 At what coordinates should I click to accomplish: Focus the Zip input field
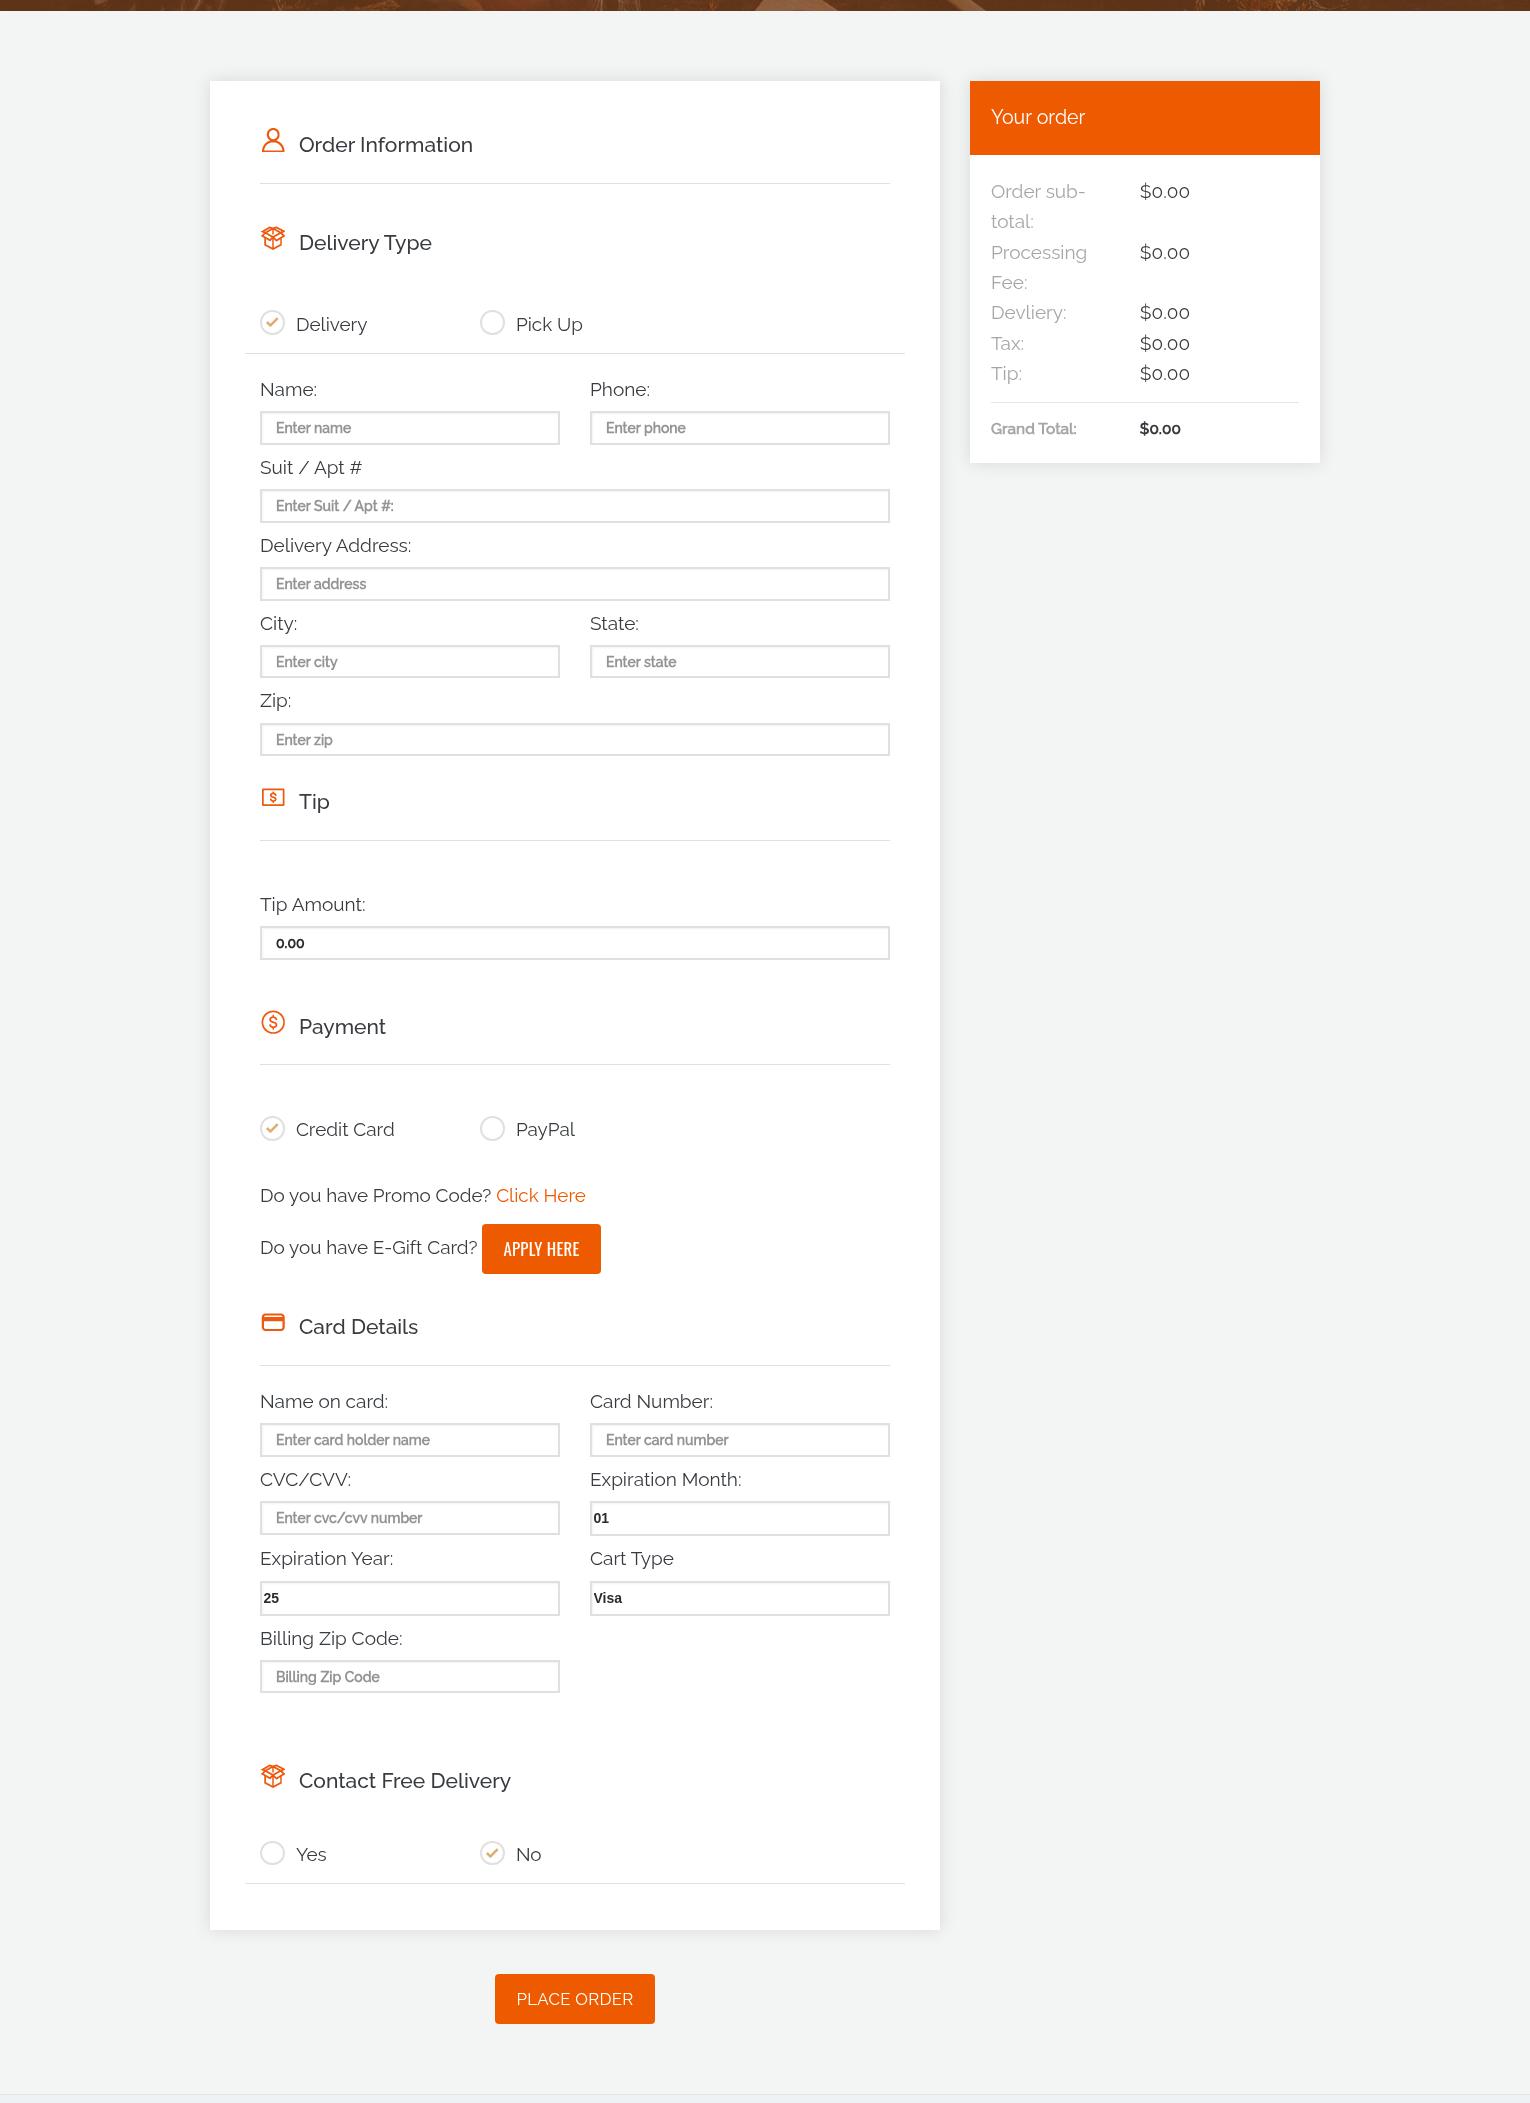point(575,740)
